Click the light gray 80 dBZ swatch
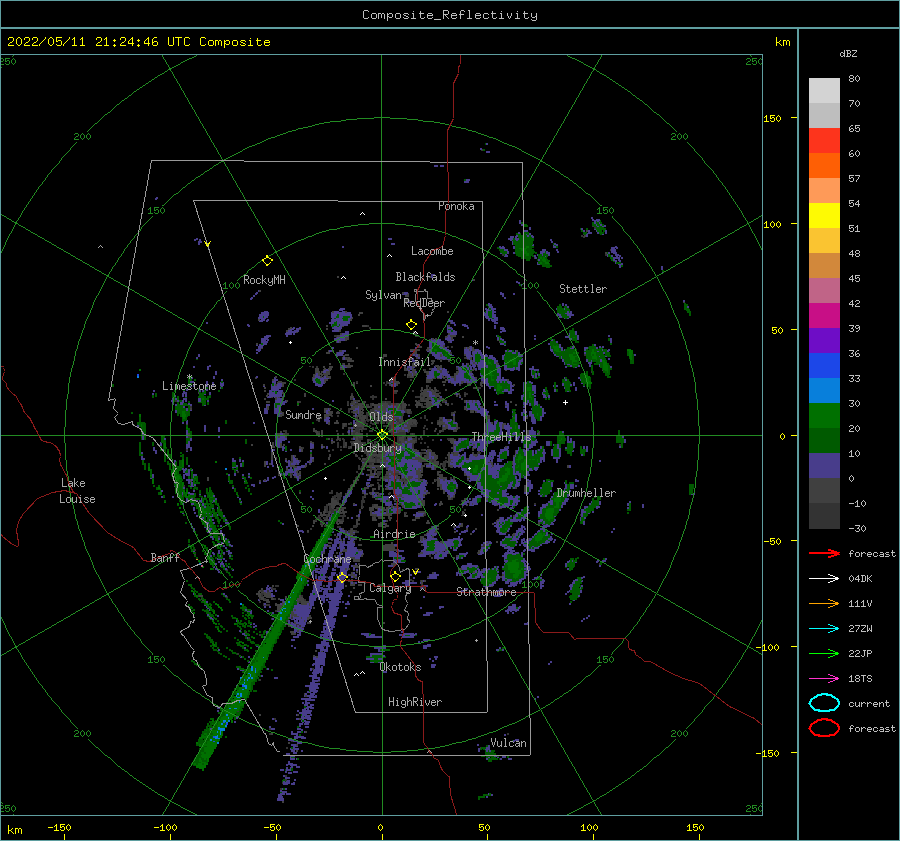The height and width of the screenshot is (841, 900). [x=824, y=91]
